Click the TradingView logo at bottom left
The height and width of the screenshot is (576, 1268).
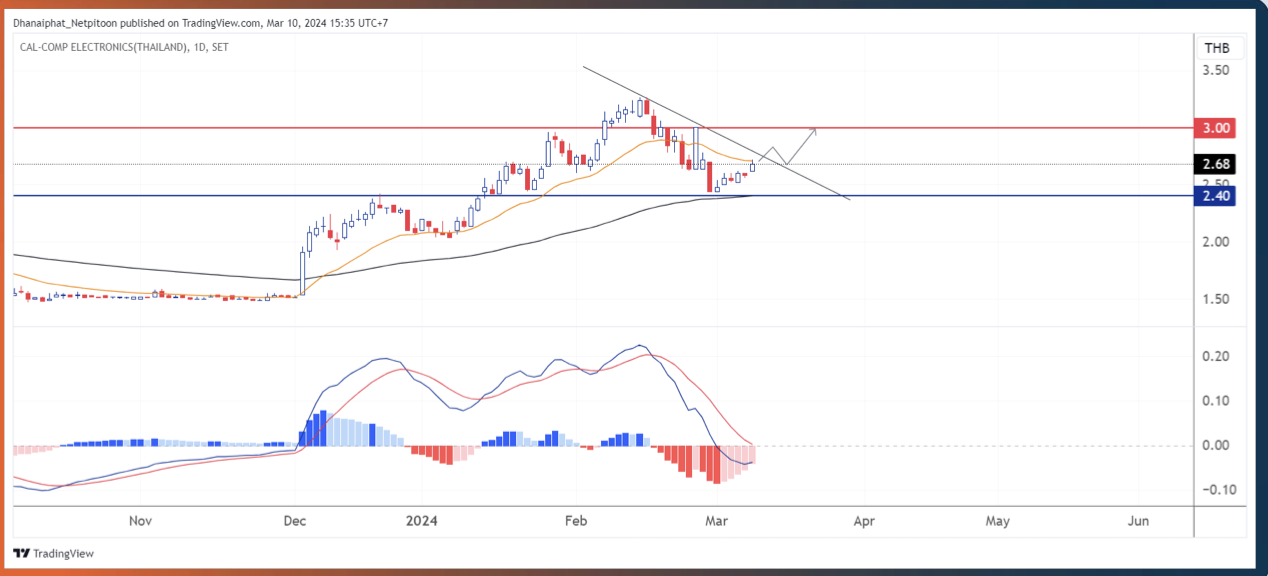click(x=52, y=554)
